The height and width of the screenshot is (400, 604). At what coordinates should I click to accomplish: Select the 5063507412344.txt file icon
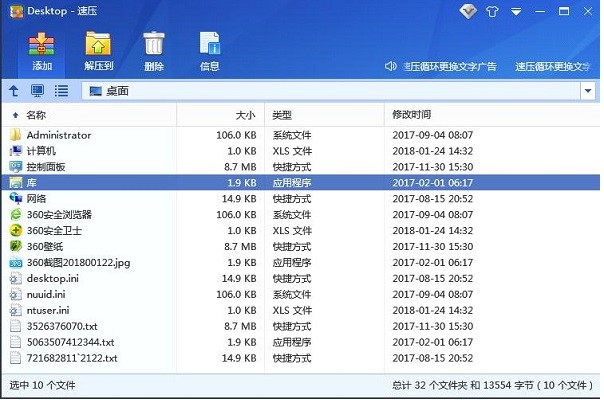15,342
